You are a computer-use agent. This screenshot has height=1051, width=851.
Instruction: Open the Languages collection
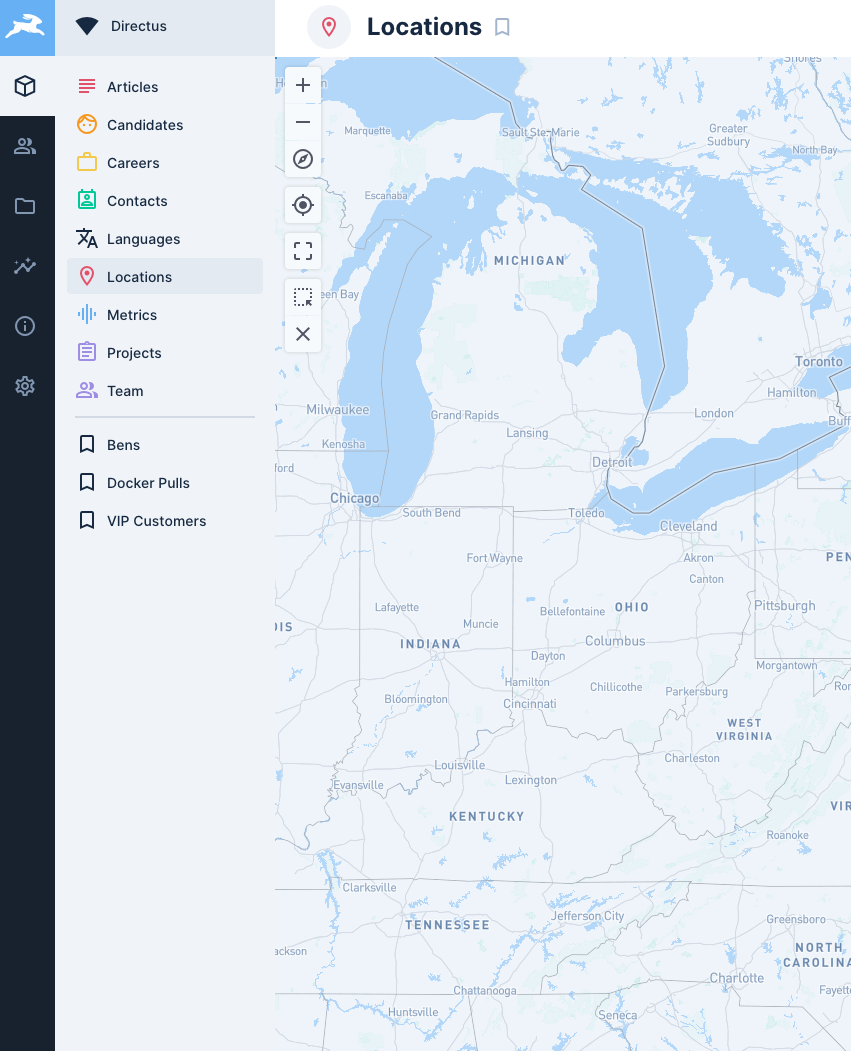click(x=165, y=239)
